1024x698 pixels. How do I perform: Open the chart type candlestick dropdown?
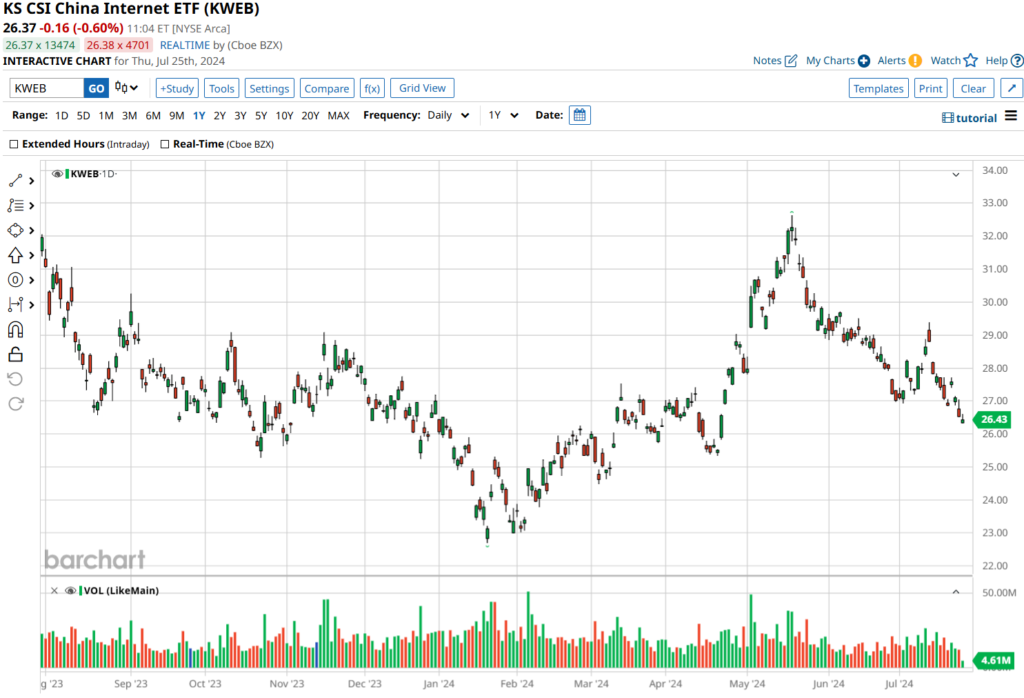coord(127,88)
